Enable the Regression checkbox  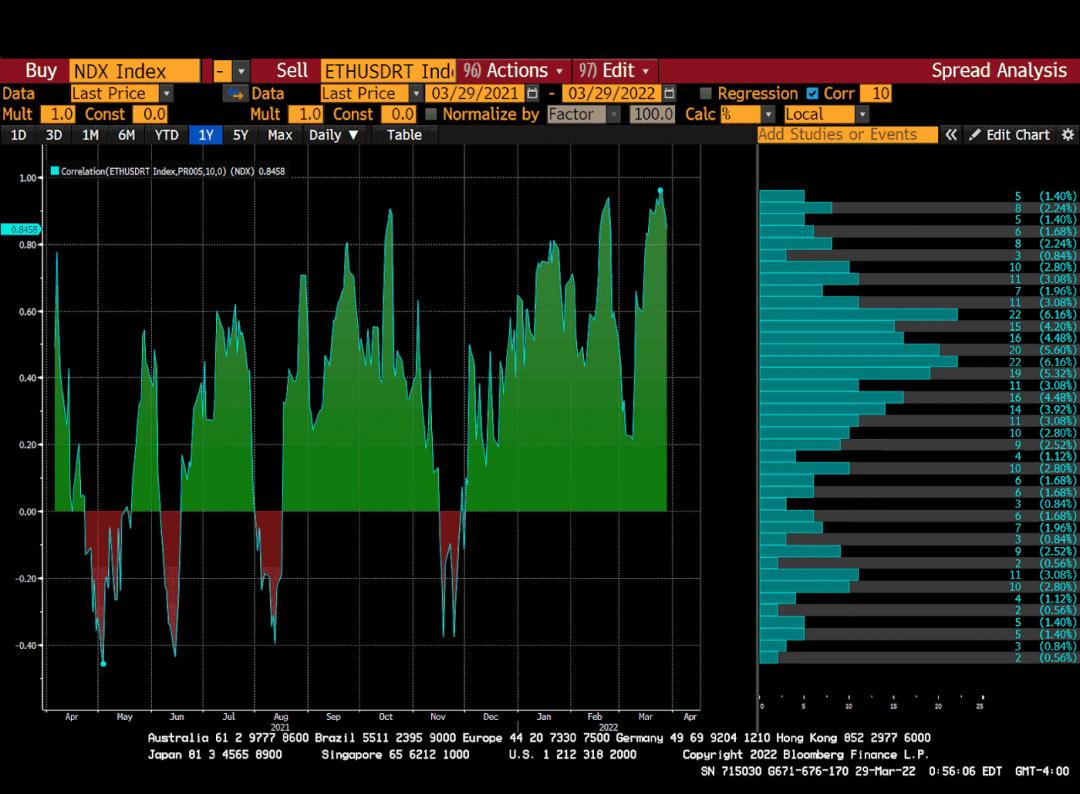tap(706, 93)
